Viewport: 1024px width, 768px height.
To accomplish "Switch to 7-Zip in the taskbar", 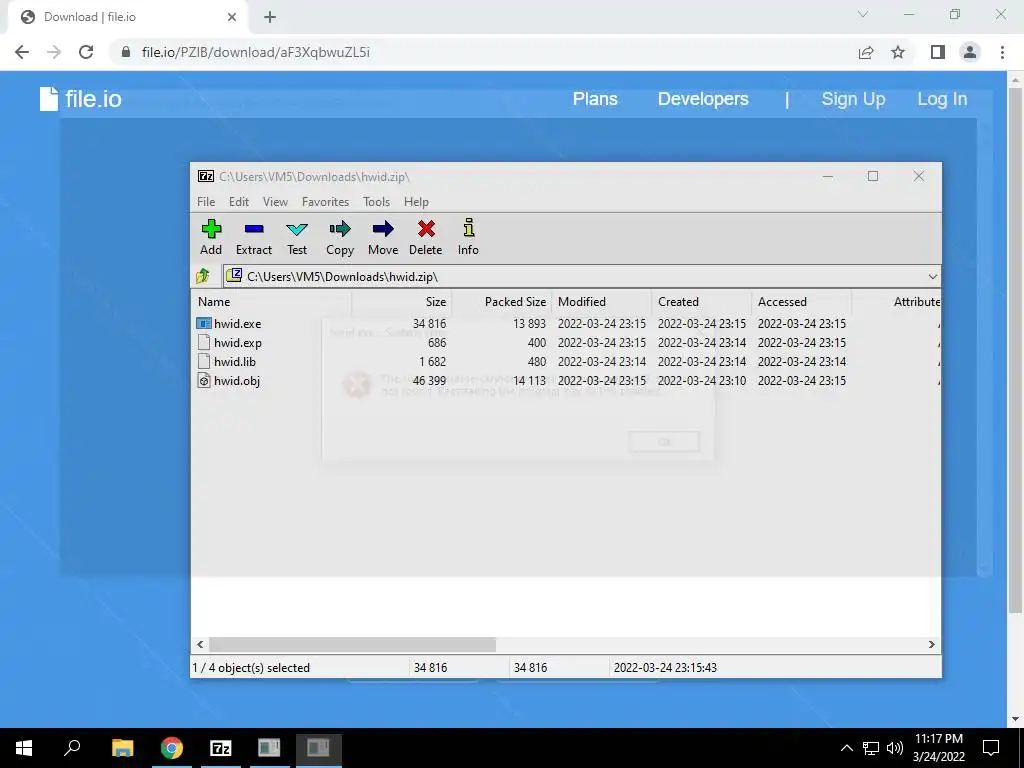I will 221,748.
